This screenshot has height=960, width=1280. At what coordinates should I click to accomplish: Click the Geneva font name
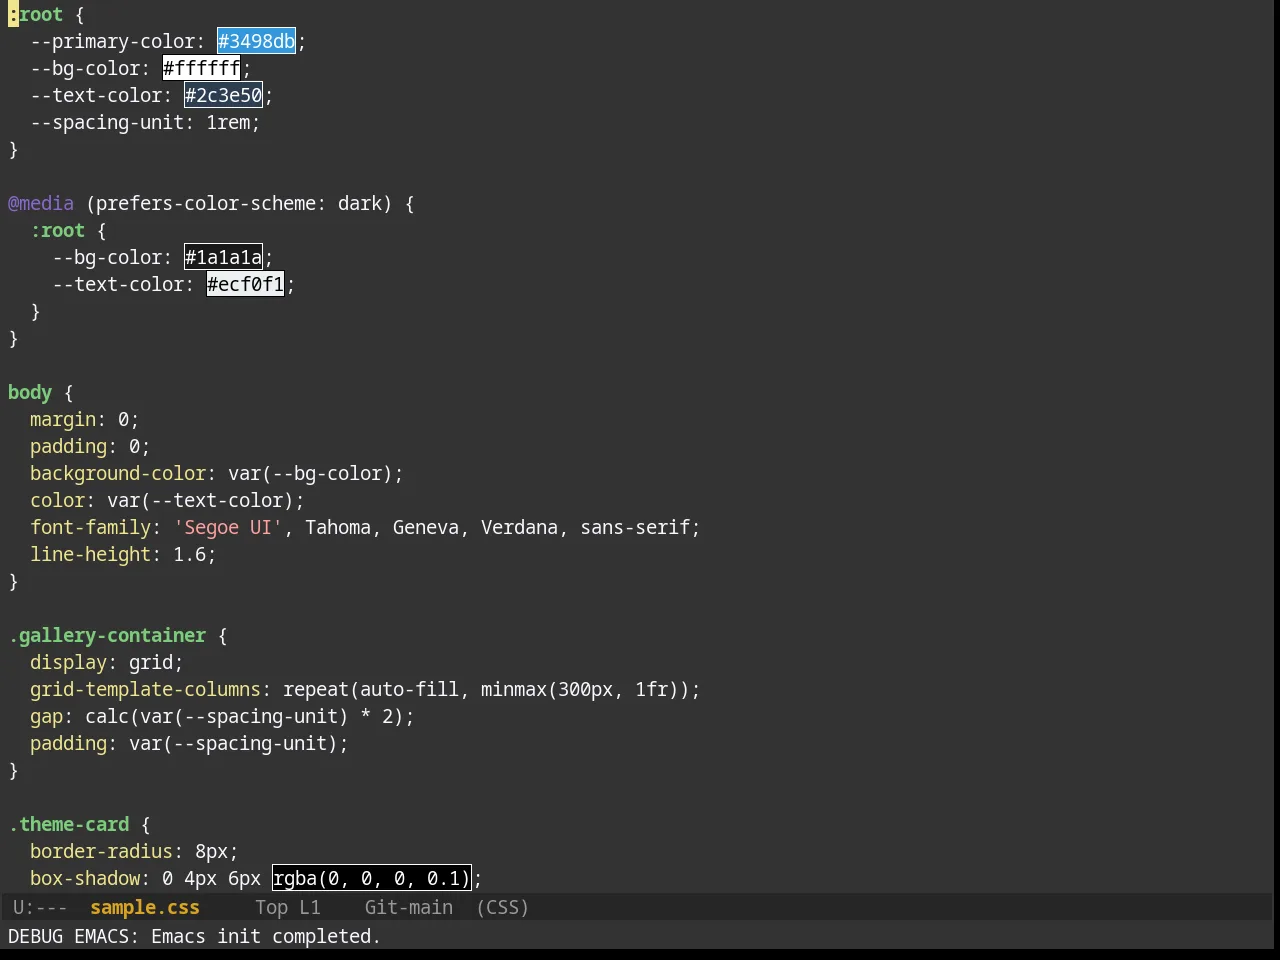click(x=426, y=527)
